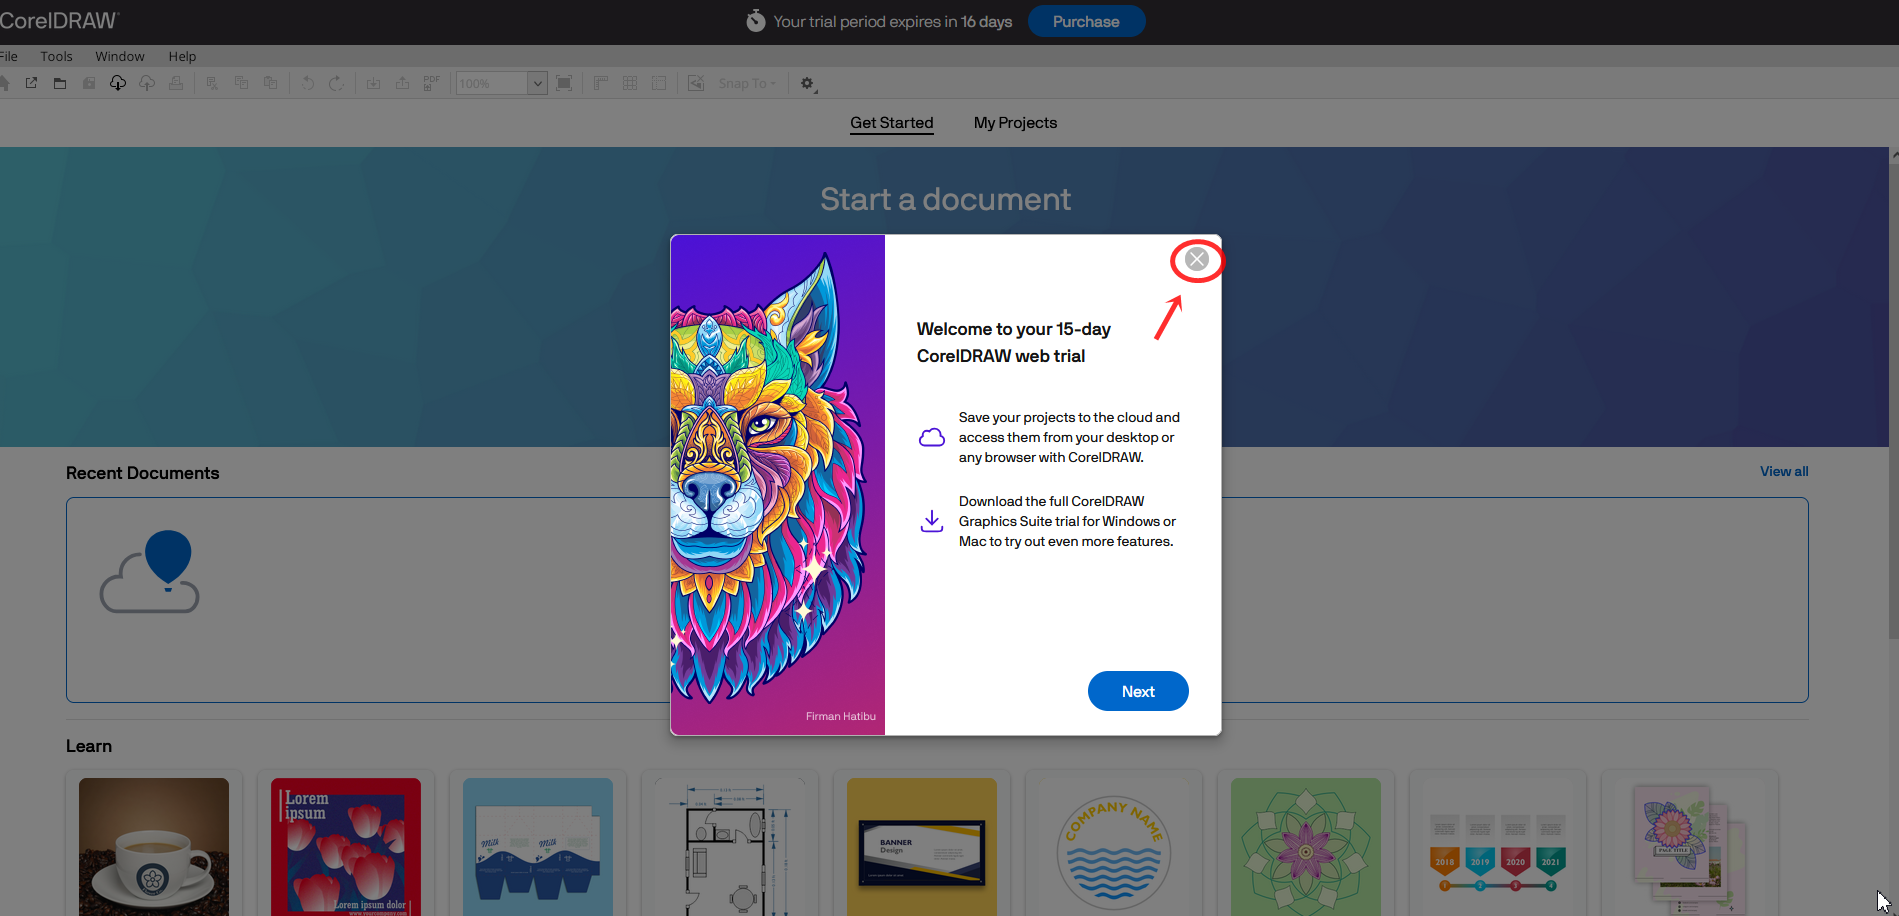Close the welcome trial dialog
The width and height of the screenshot is (1899, 916).
1196,260
